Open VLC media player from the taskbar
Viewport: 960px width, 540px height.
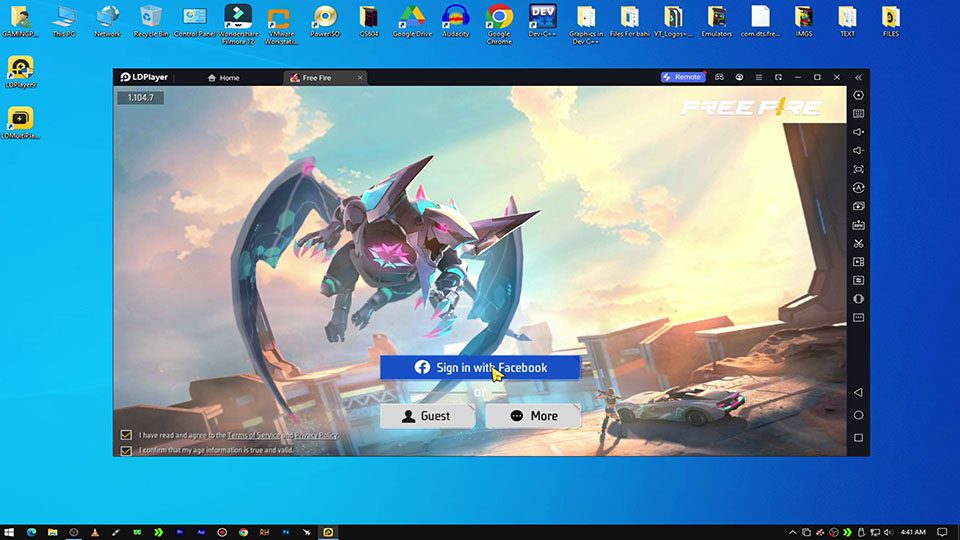[x=95, y=532]
